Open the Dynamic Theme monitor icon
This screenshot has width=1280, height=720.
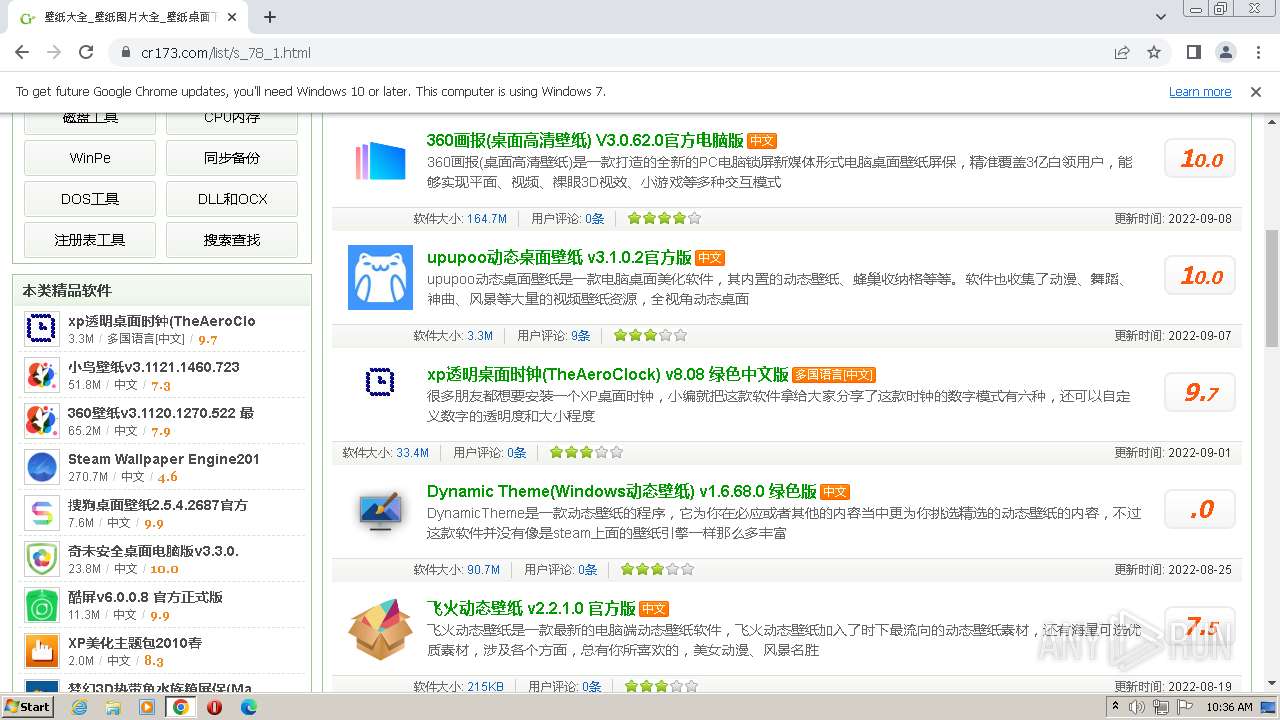pos(380,510)
